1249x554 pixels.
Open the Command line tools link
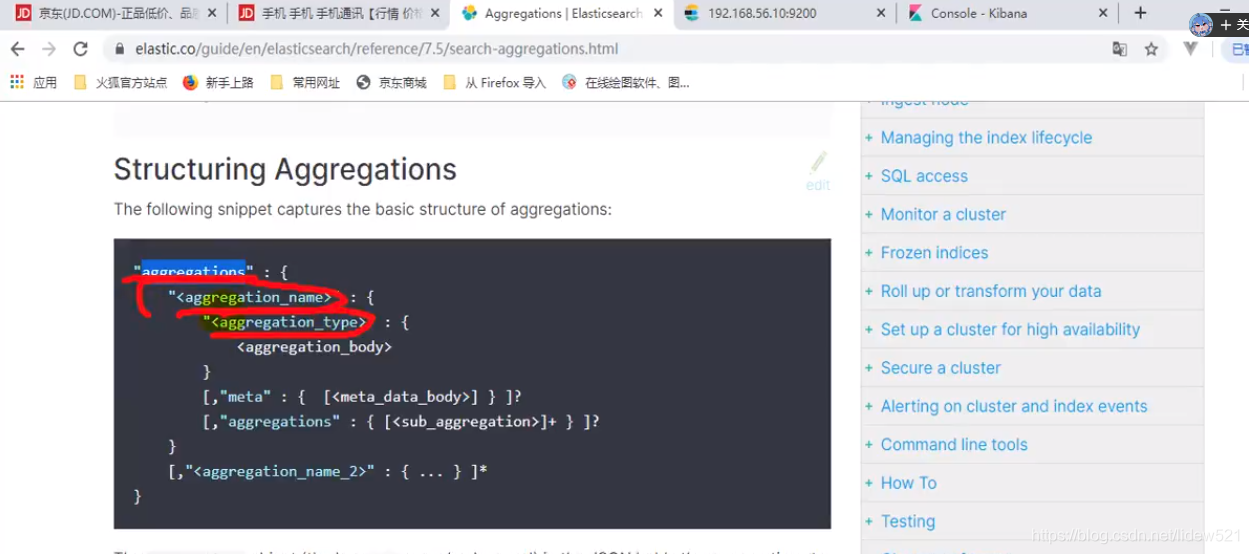point(954,445)
